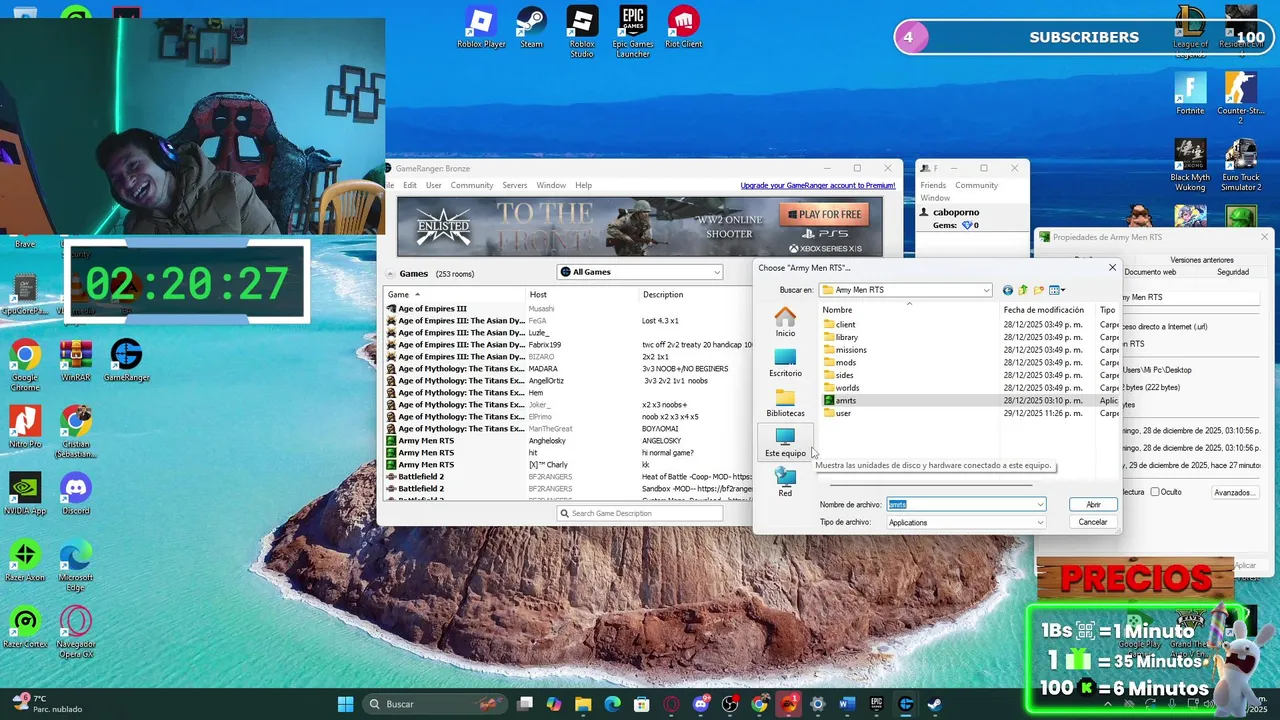Select Inicio in the file dialog sidebar
The height and width of the screenshot is (720, 1280).
coord(785,322)
